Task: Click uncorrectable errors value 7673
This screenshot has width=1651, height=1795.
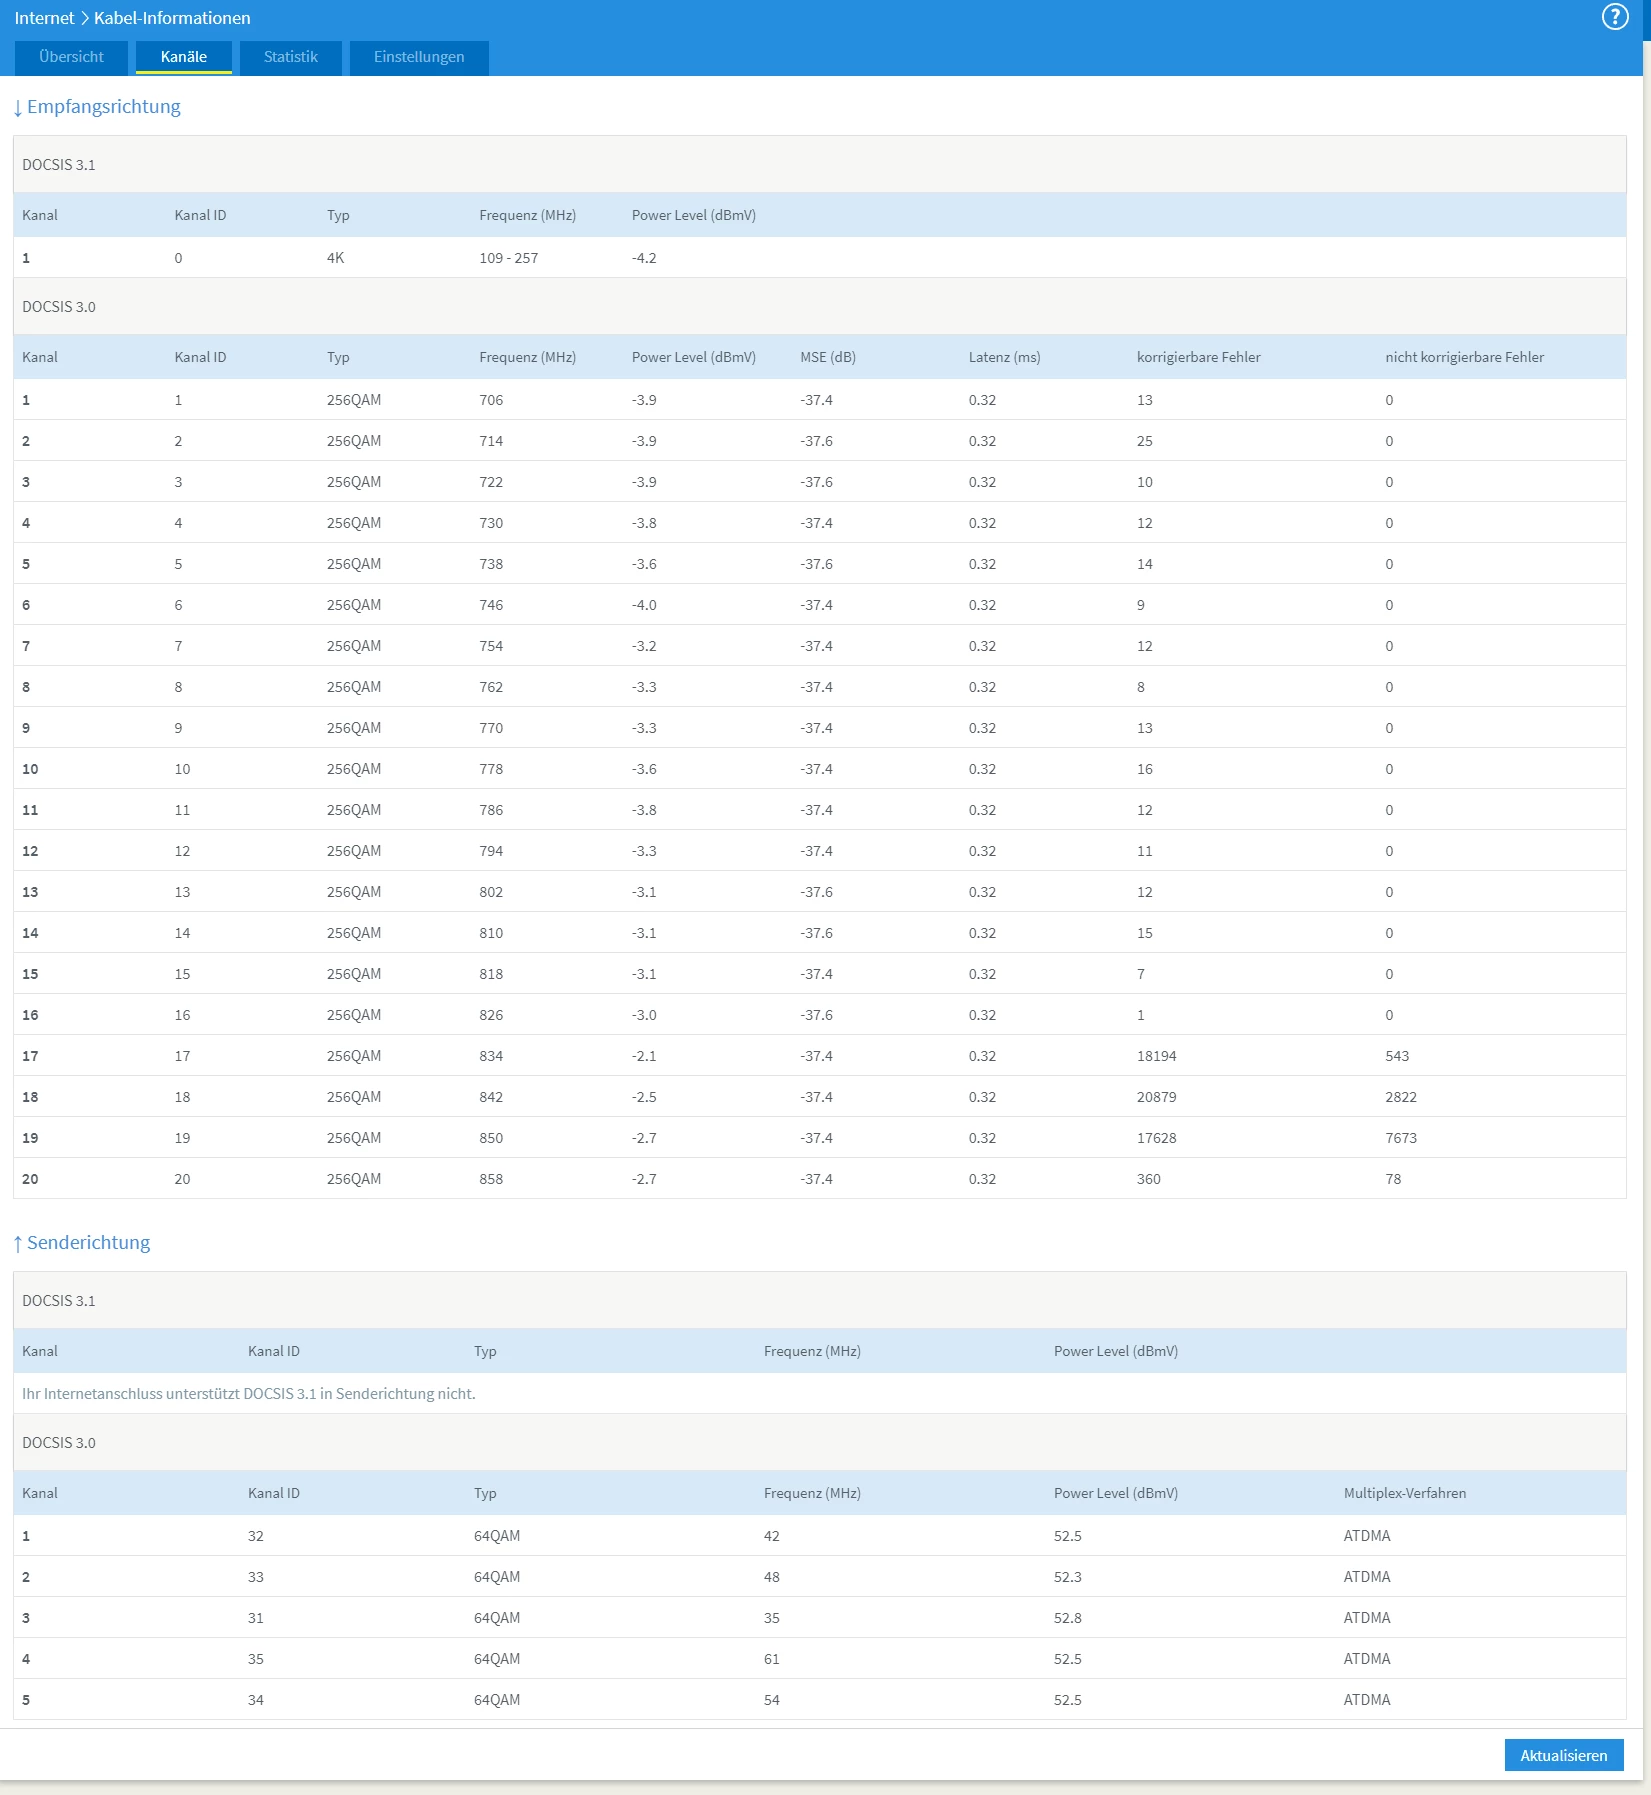Action: [x=1401, y=1138]
